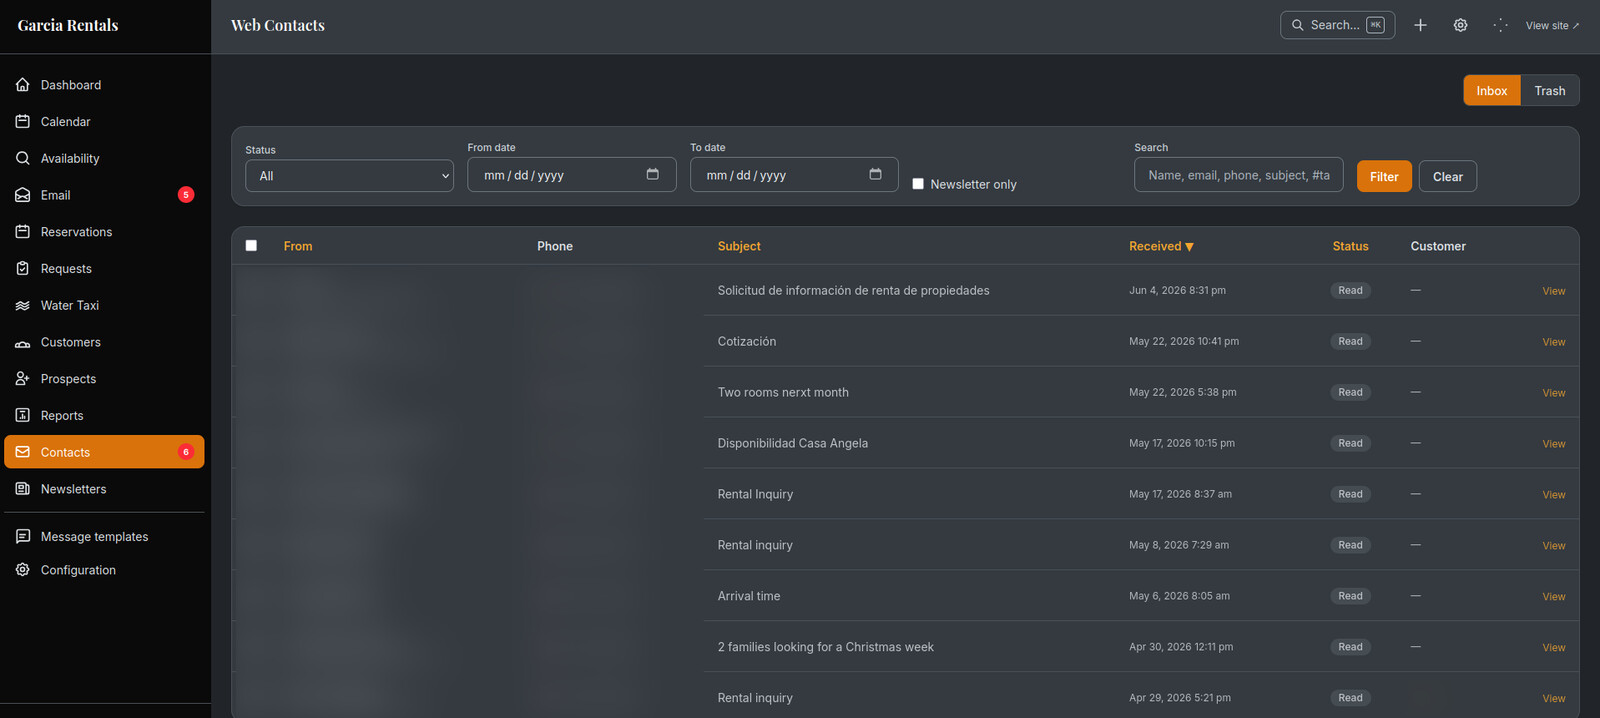
Task: Click the Newsletters icon in sidebar
Action: (23, 489)
